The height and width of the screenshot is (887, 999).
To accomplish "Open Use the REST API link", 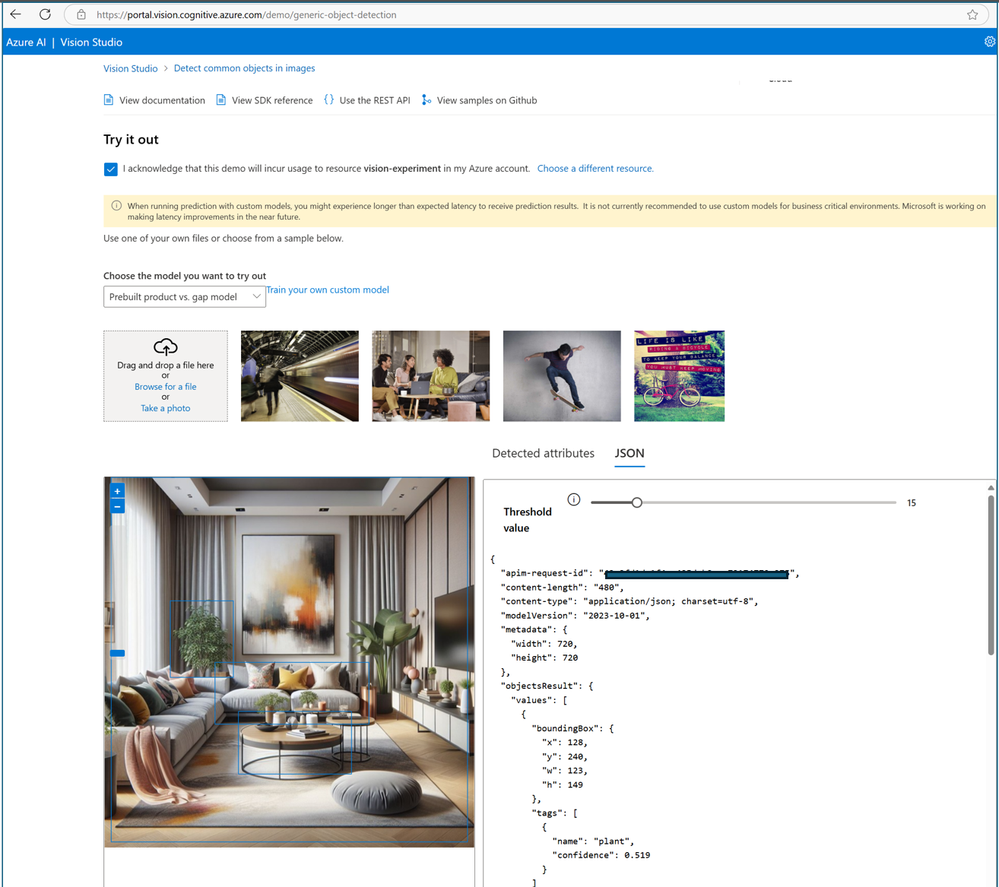I will (x=375, y=100).
